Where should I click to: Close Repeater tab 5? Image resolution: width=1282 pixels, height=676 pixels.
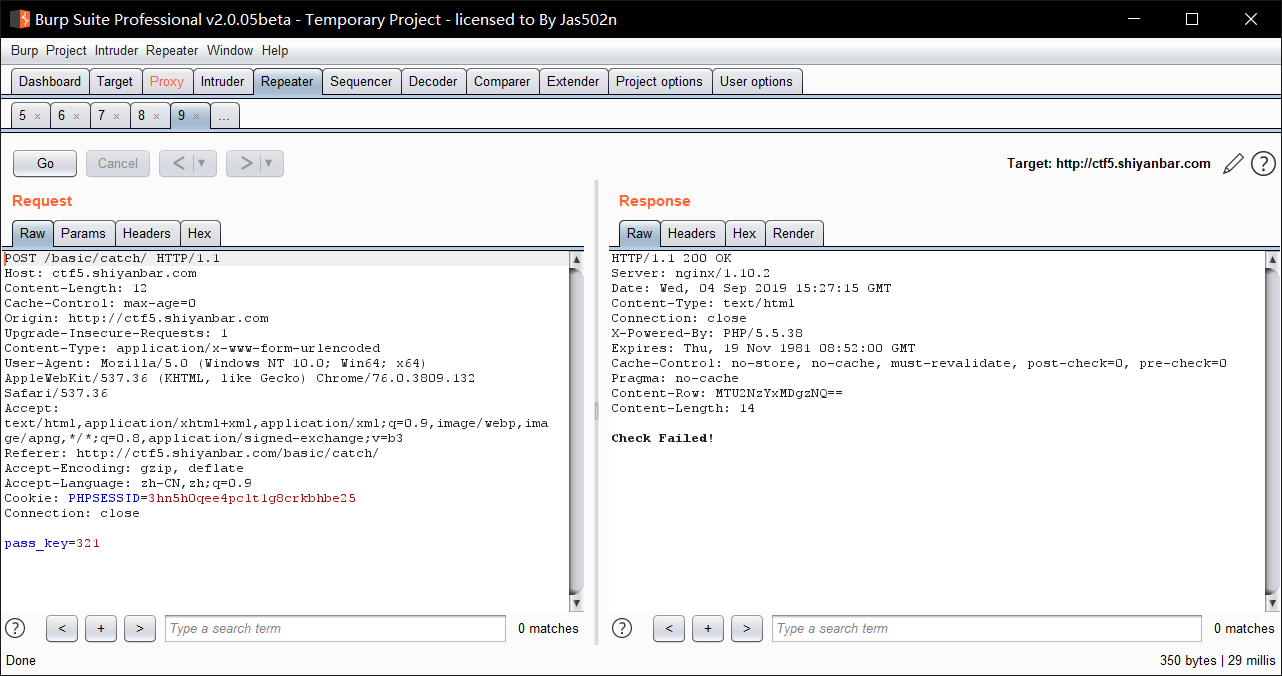coord(38,117)
